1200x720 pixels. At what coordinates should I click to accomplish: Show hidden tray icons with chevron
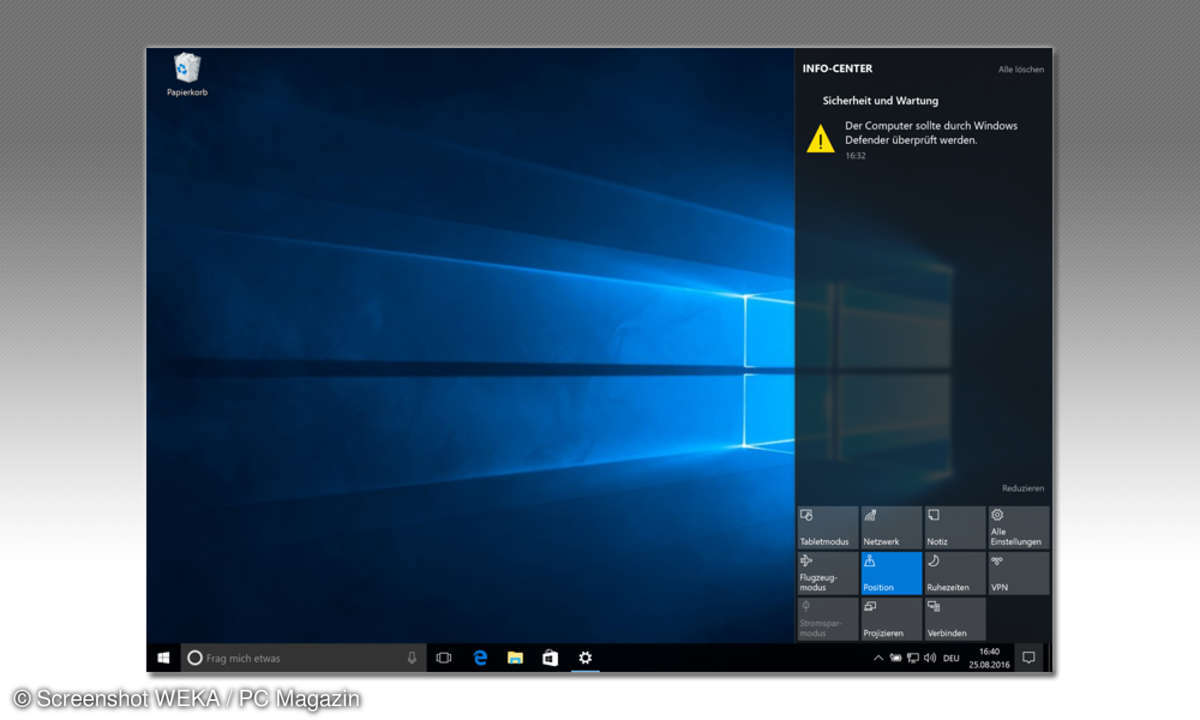tap(878, 658)
